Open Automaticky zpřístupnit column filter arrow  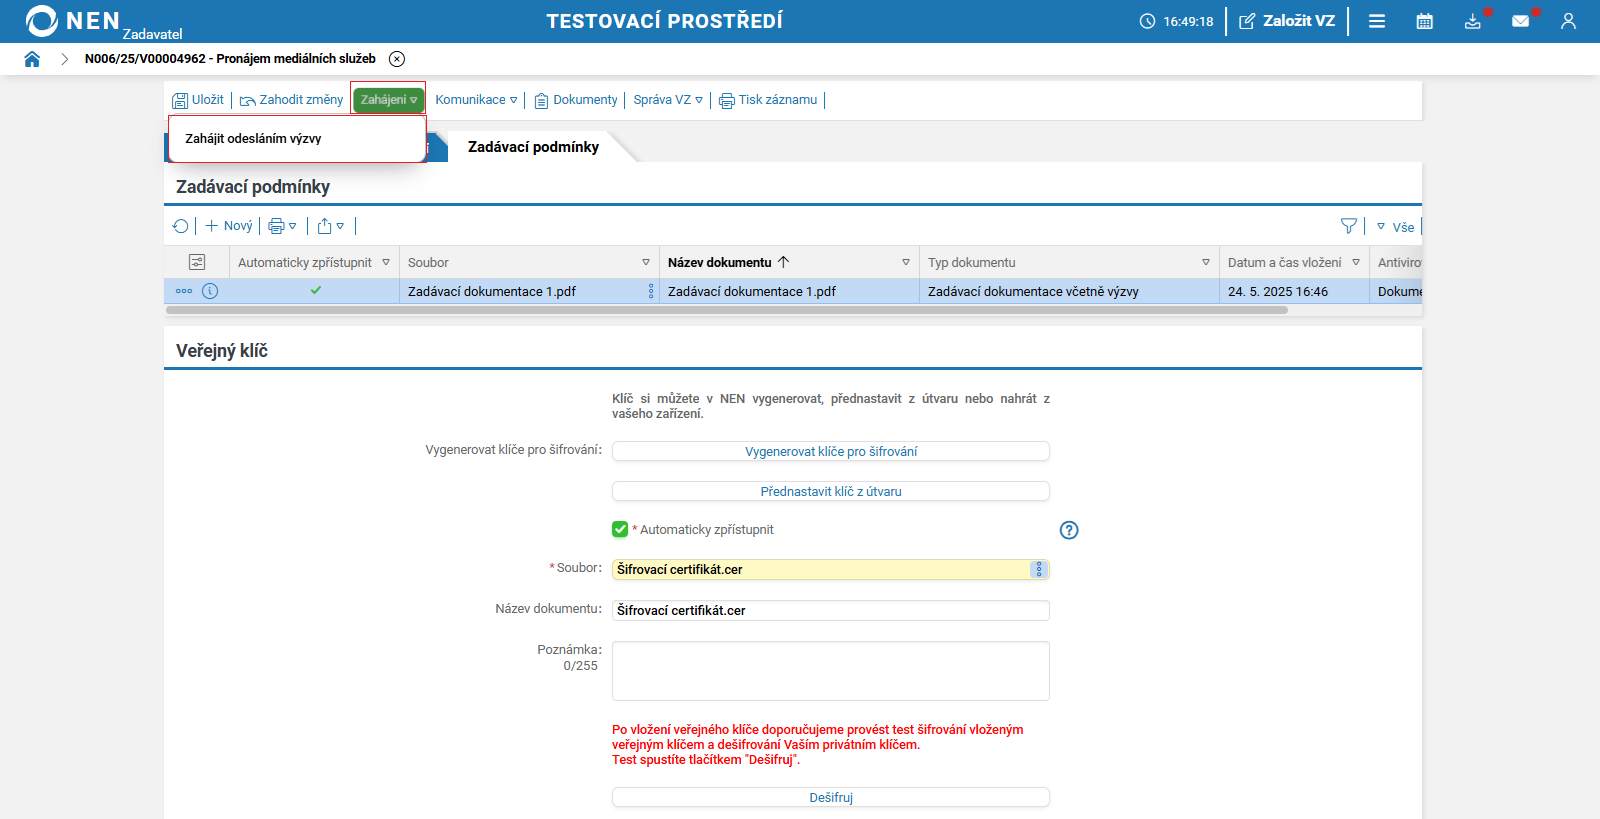click(x=386, y=262)
